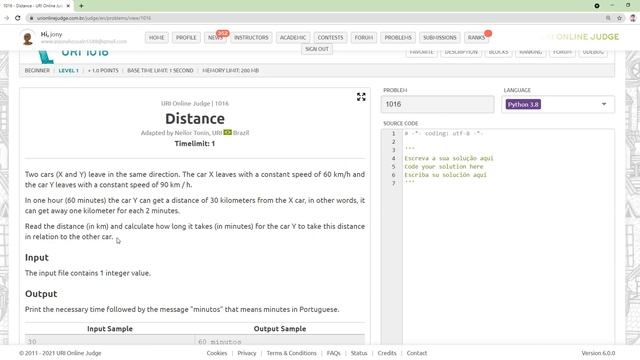This screenshot has width=640, height=360.
Task: Open the Chrome profile avatar
Action: [x=633, y=18]
